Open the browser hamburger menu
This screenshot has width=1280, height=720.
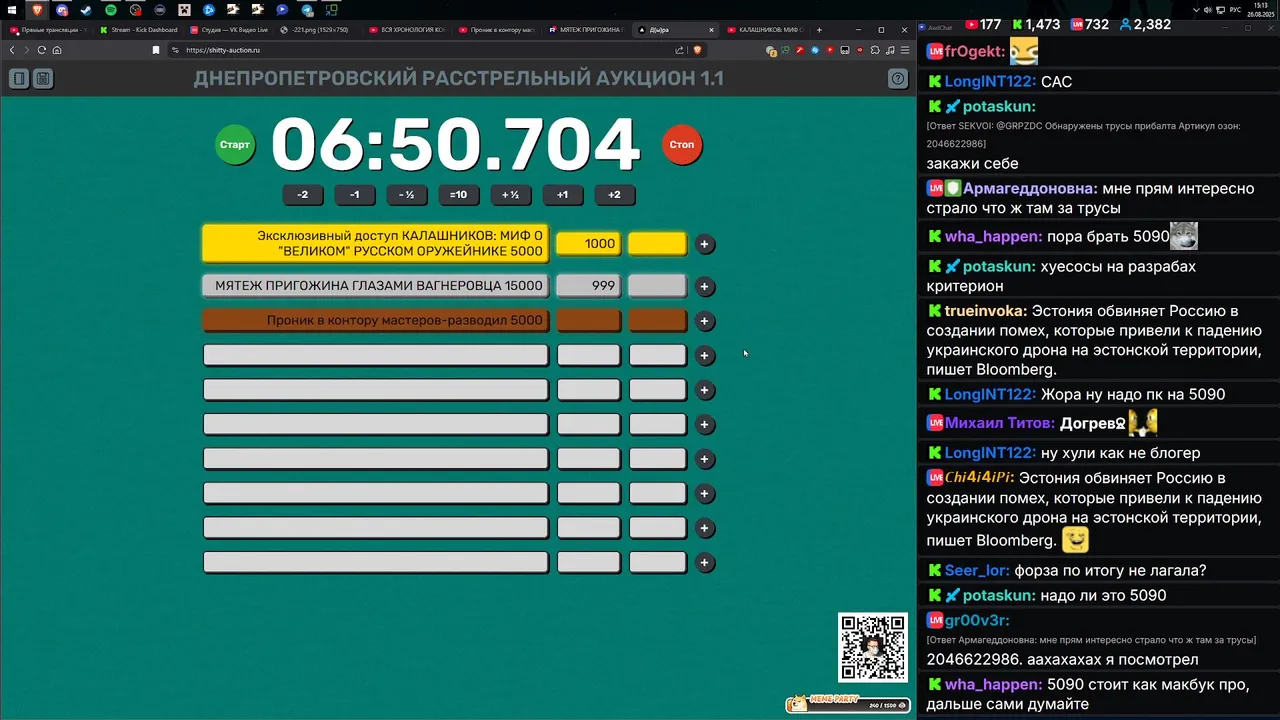(x=905, y=50)
